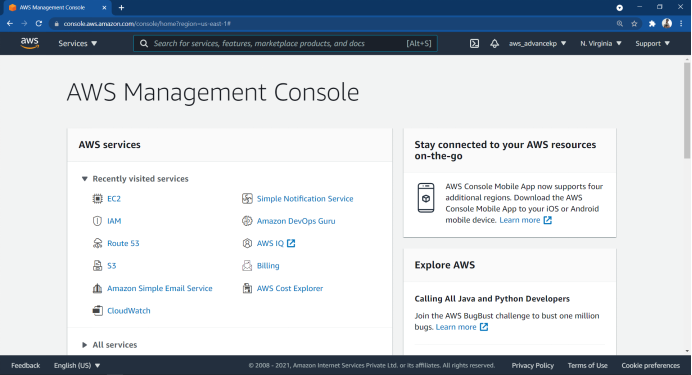This screenshot has height=375, width=692.
Task: Open the Chrome profile avatar
Action: [x=667, y=23]
